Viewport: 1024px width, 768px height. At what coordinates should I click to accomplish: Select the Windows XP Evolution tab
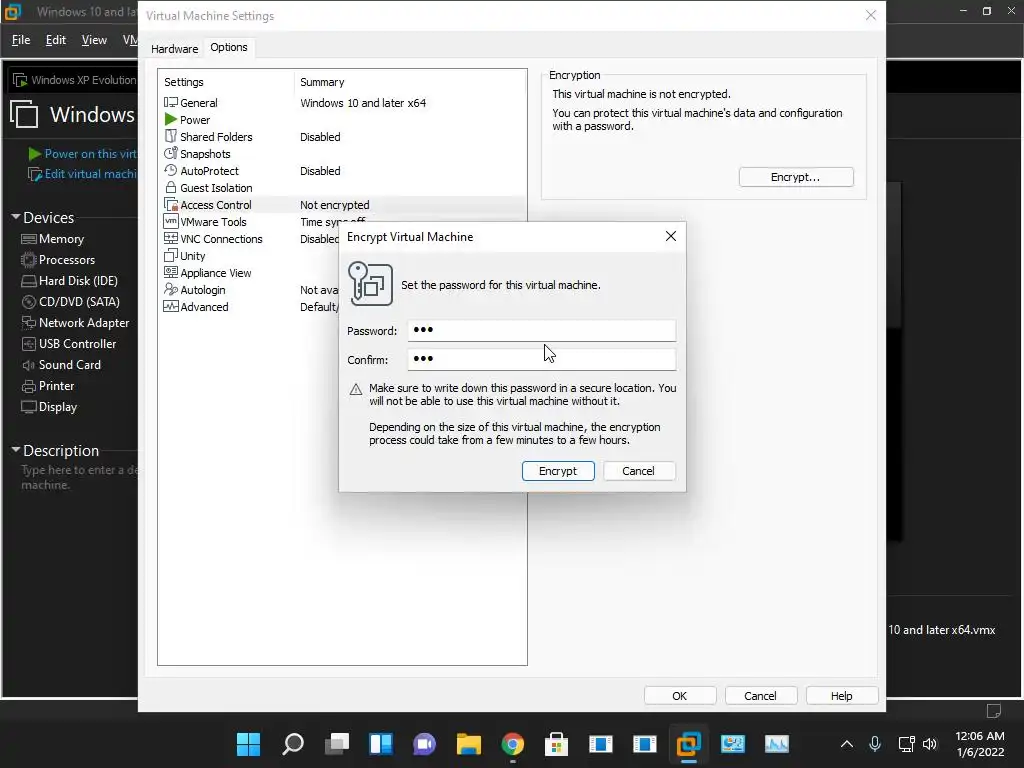tap(74, 80)
